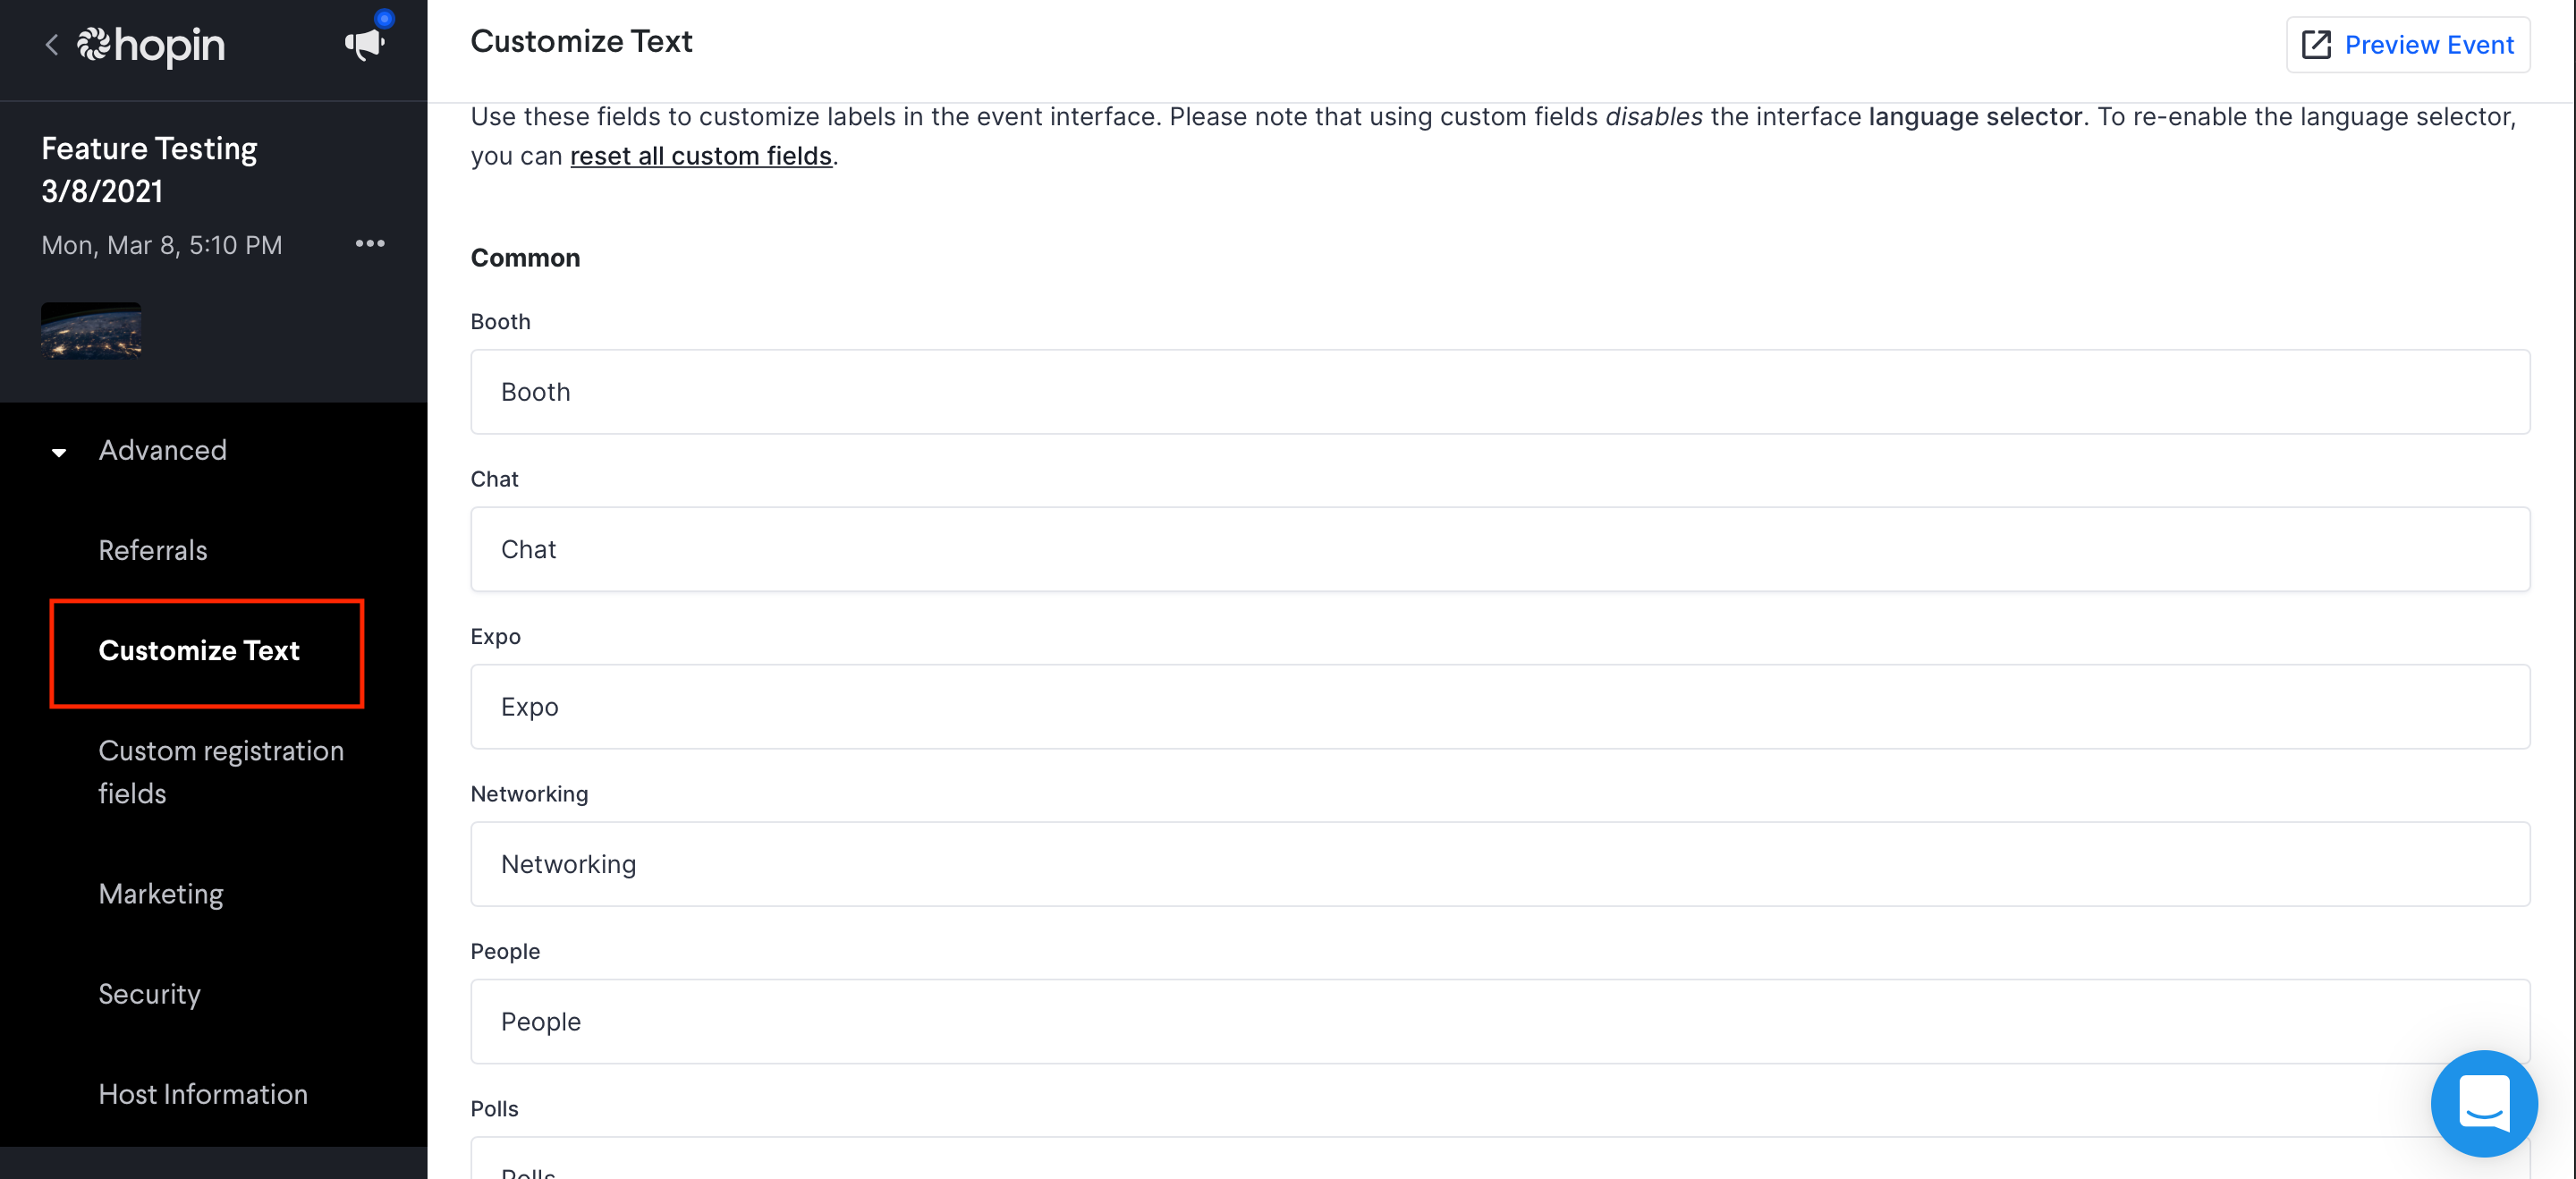
Task: Click the event cover thumbnail
Action: tap(91, 330)
